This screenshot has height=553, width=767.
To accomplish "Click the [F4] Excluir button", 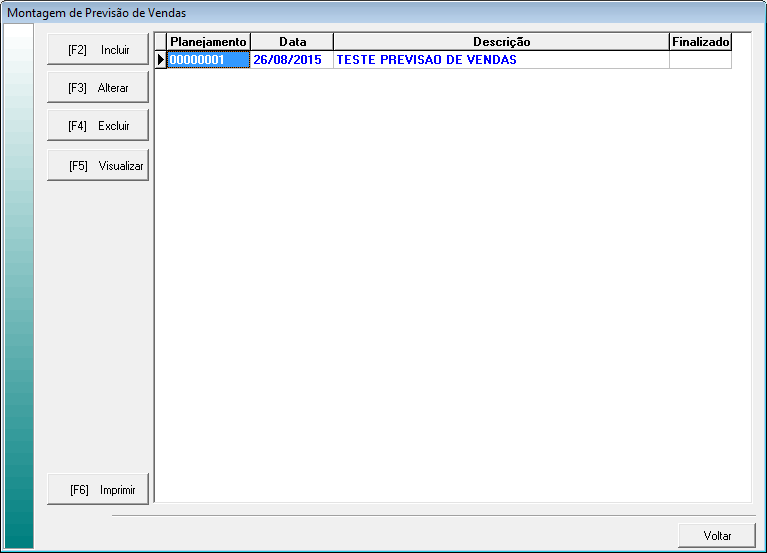I will pos(98,126).
